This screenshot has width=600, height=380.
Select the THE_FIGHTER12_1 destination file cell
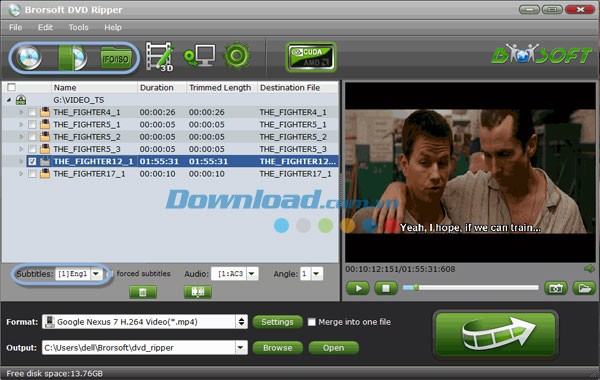pos(298,161)
